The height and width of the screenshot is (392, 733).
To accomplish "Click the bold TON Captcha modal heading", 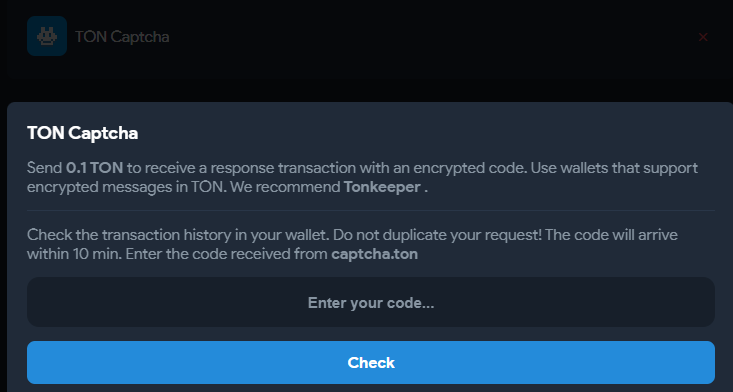I will click(82, 133).
